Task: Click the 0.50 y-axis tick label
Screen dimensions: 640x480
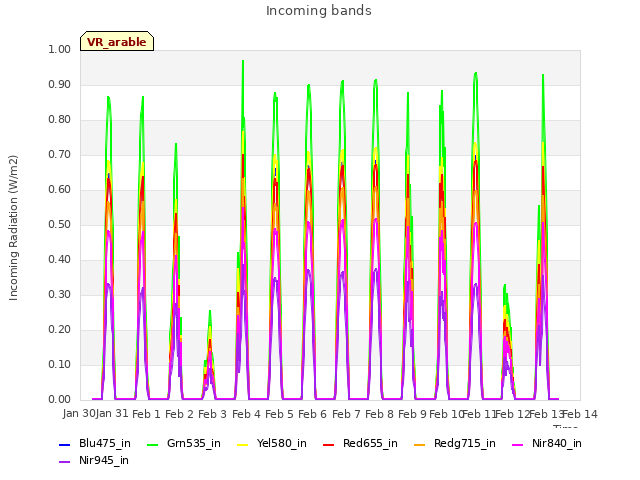Action: click(x=60, y=224)
